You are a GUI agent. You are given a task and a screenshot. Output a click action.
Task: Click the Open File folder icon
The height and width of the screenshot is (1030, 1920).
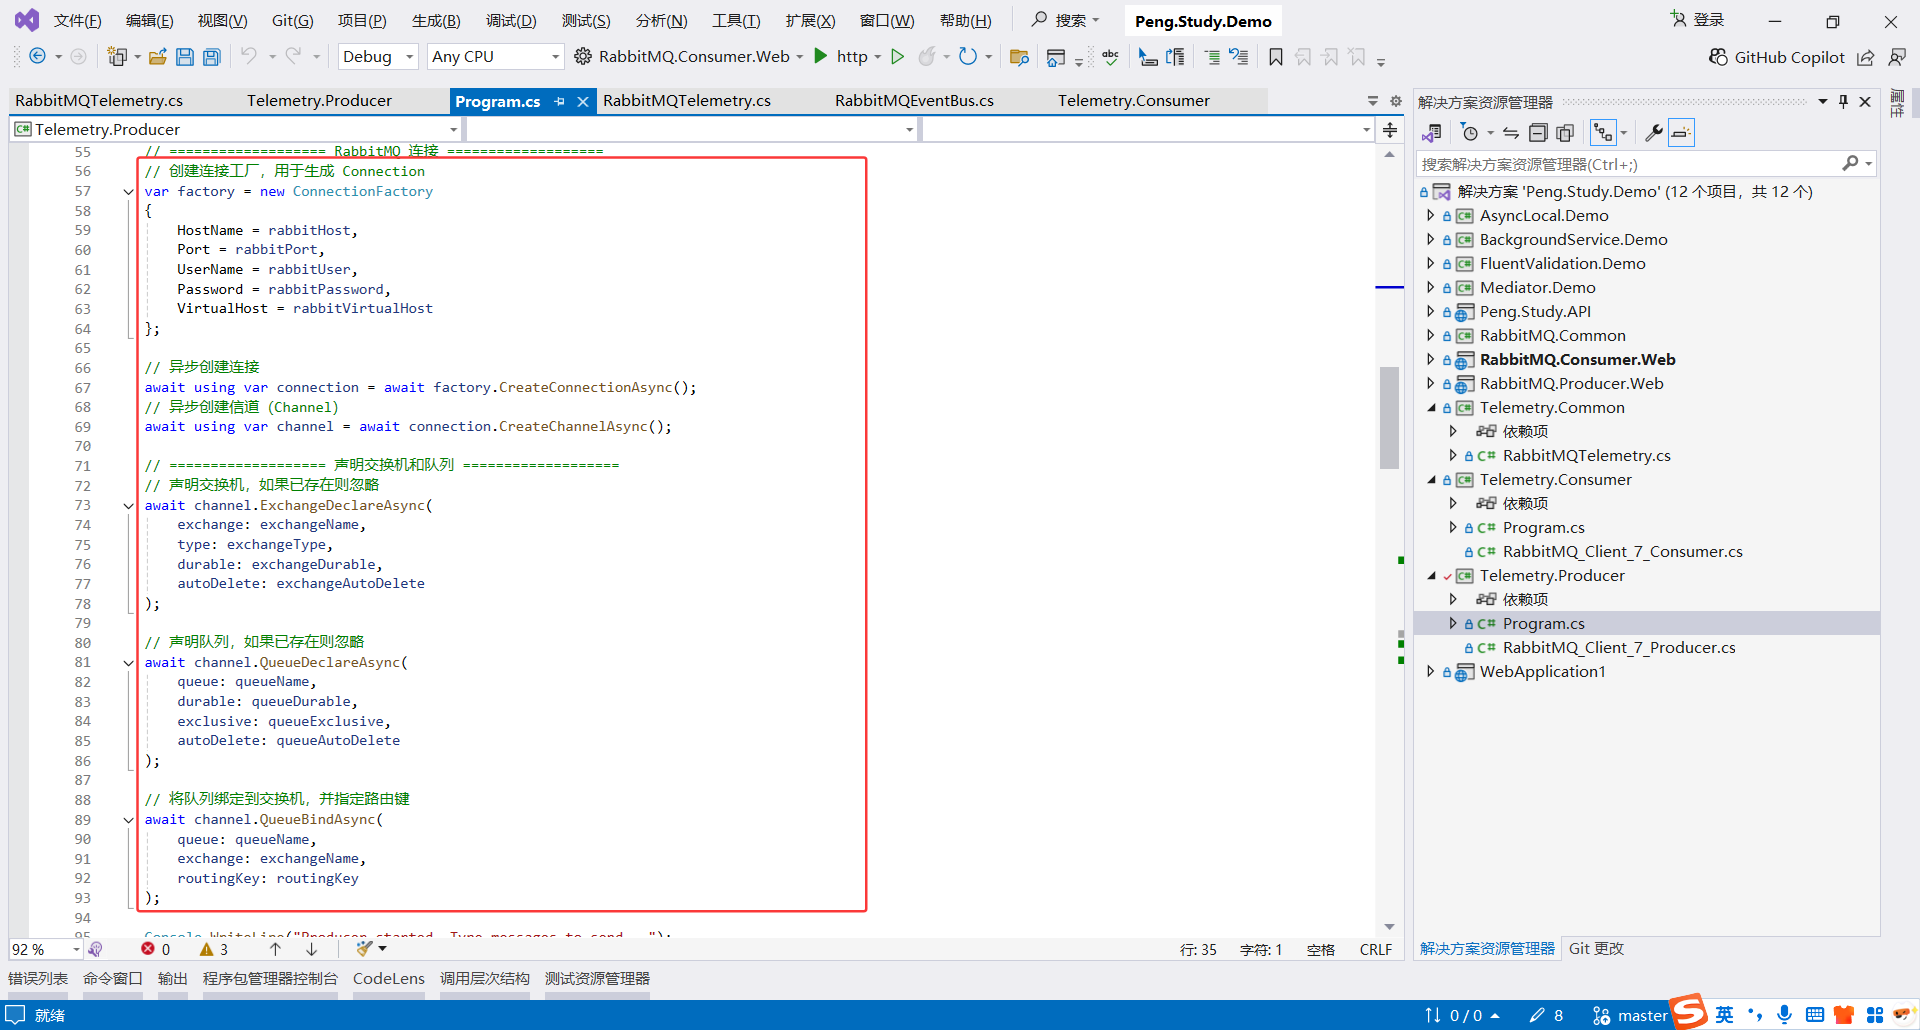click(x=157, y=57)
